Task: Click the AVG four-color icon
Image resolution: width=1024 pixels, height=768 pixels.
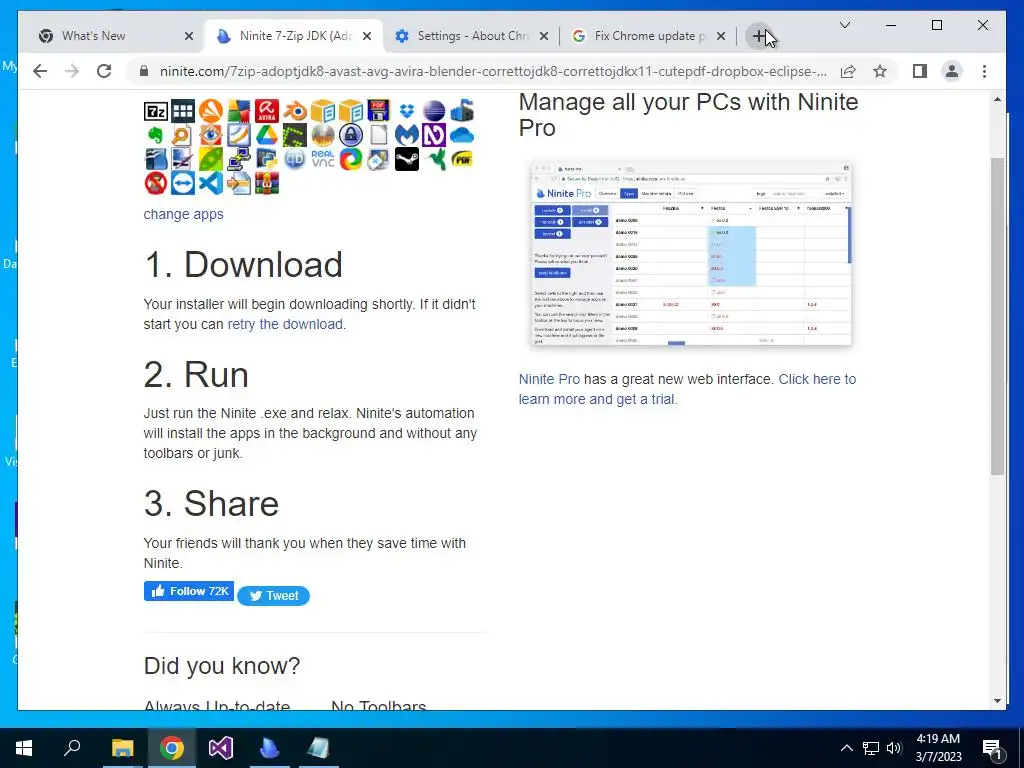Action: click(x=238, y=112)
